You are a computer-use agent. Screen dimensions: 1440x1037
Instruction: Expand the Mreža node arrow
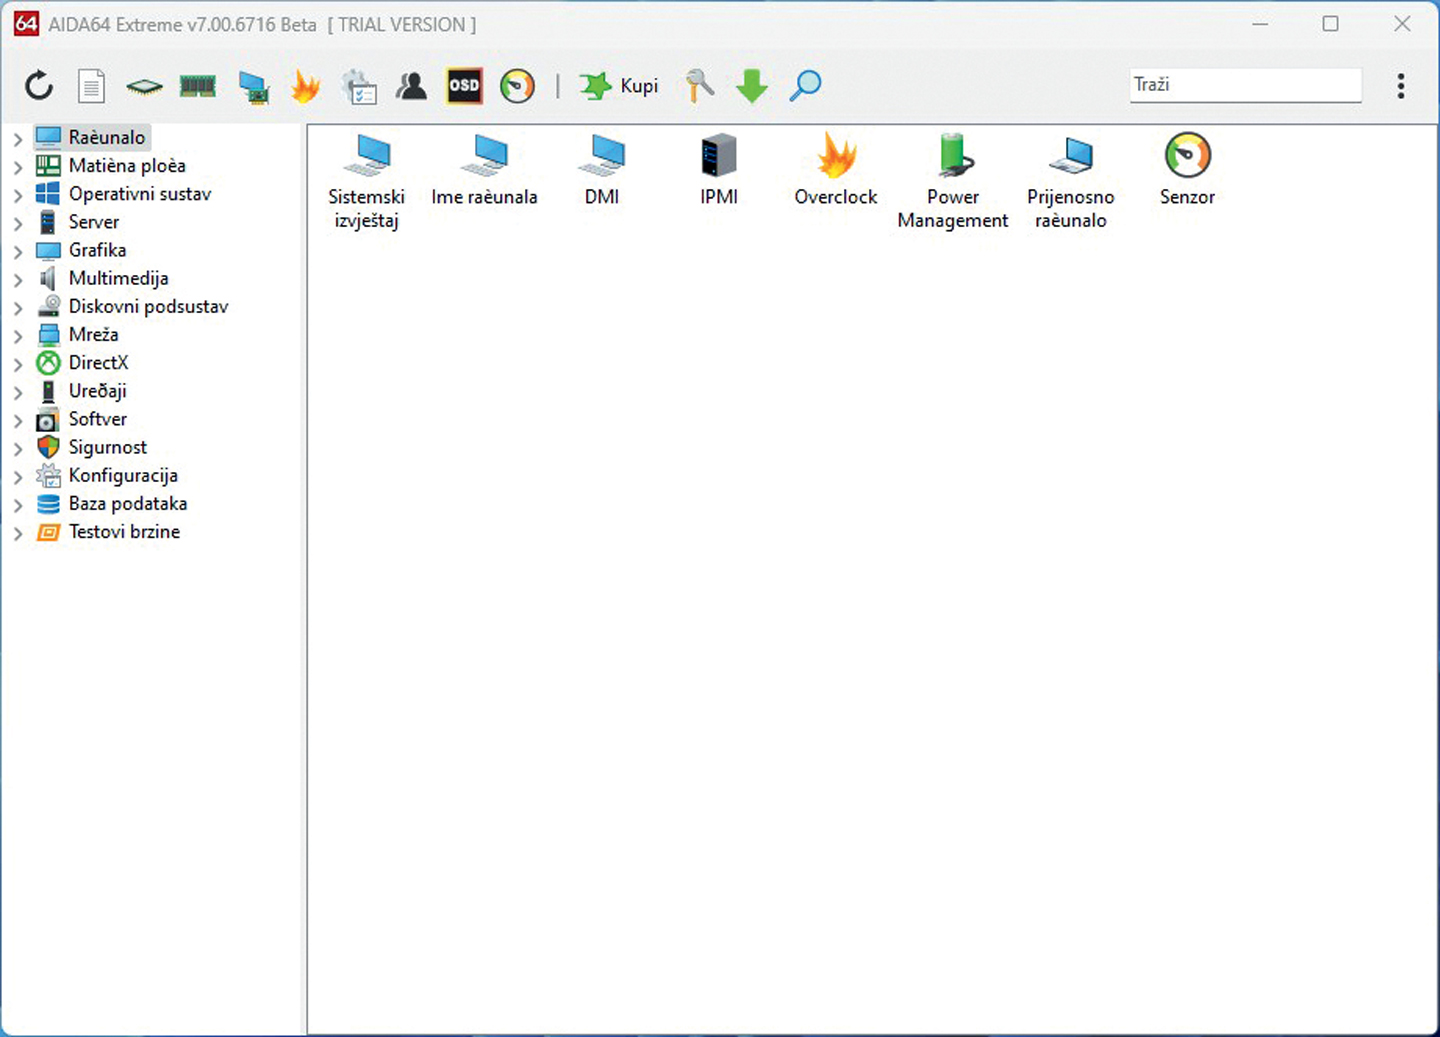coord(18,336)
